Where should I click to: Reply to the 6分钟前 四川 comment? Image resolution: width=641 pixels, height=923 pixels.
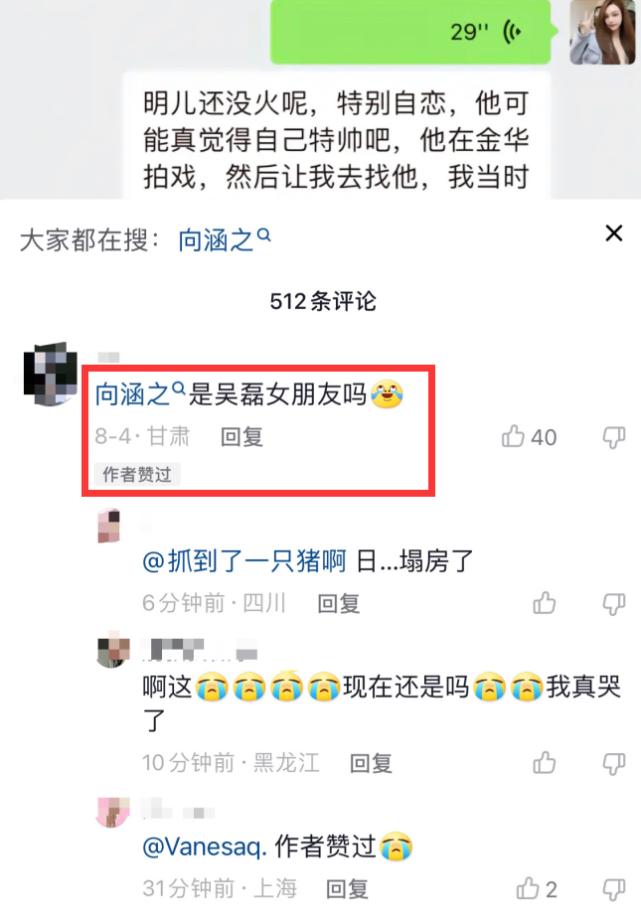click(338, 603)
